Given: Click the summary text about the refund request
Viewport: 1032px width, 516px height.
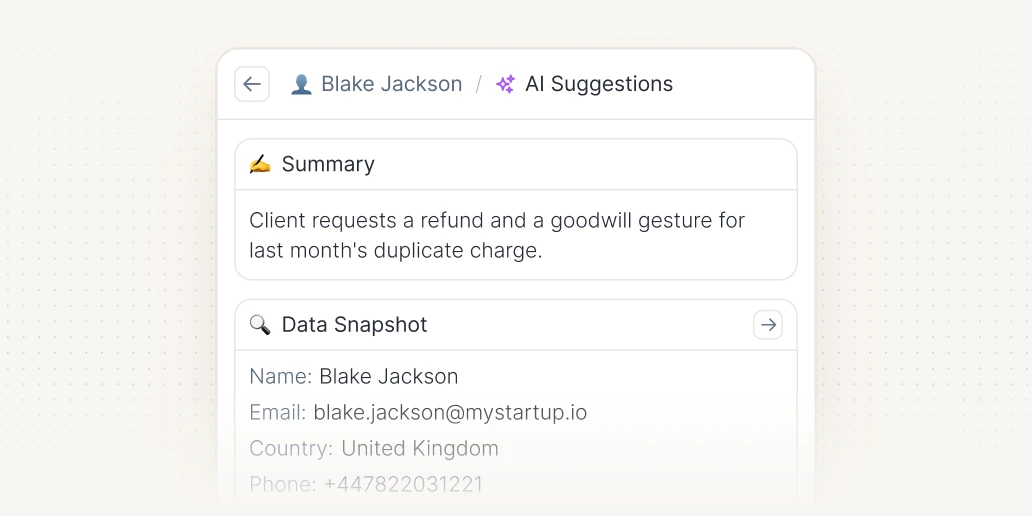Looking at the screenshot, I should [x=497, y=236].
